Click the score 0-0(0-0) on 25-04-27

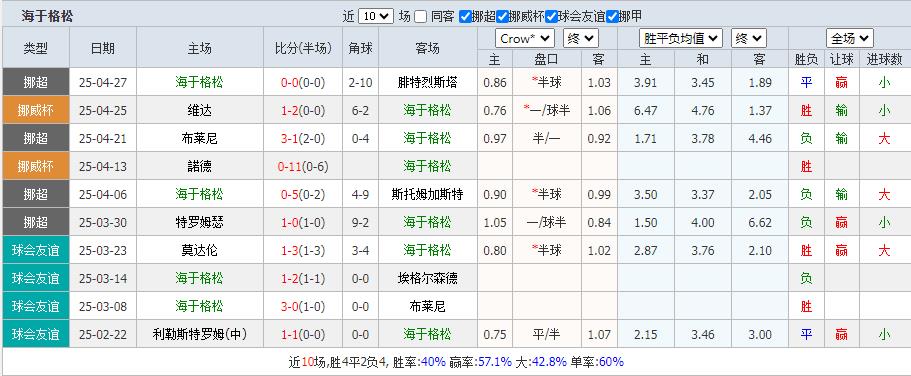[x=303, y=83]
